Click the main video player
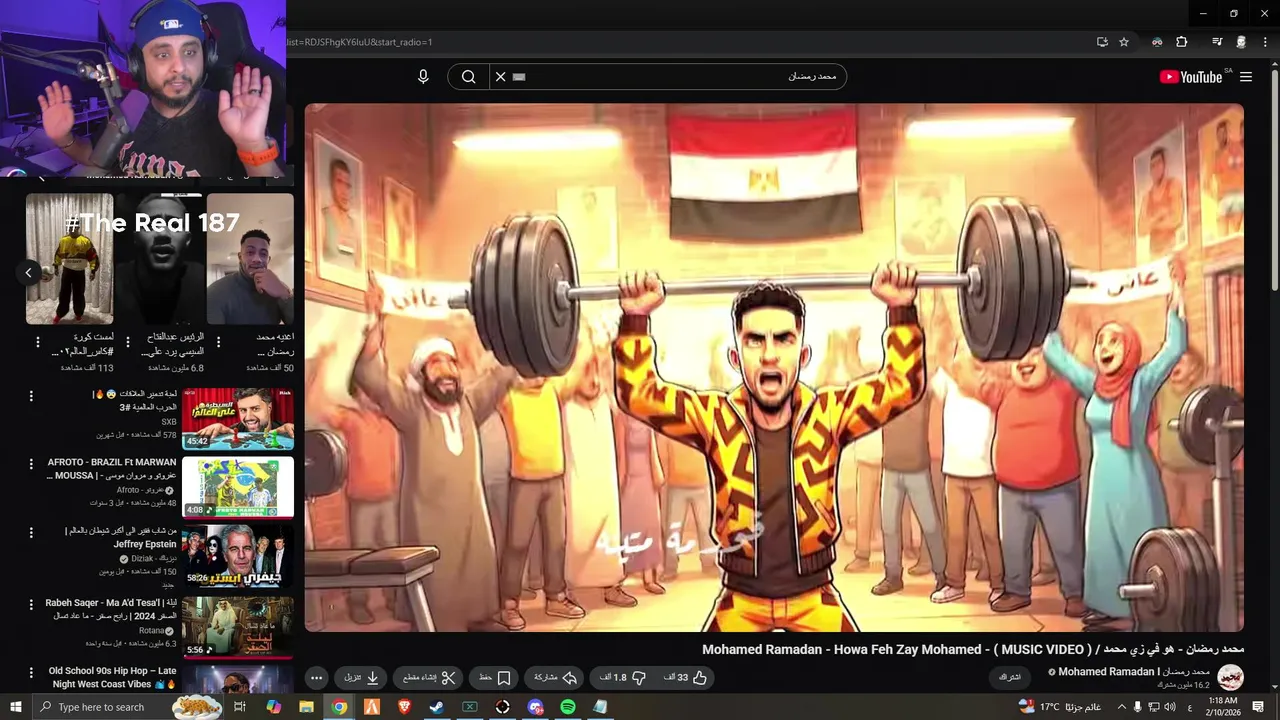The width and height of the screenshot is (1280, 720). 774,367
